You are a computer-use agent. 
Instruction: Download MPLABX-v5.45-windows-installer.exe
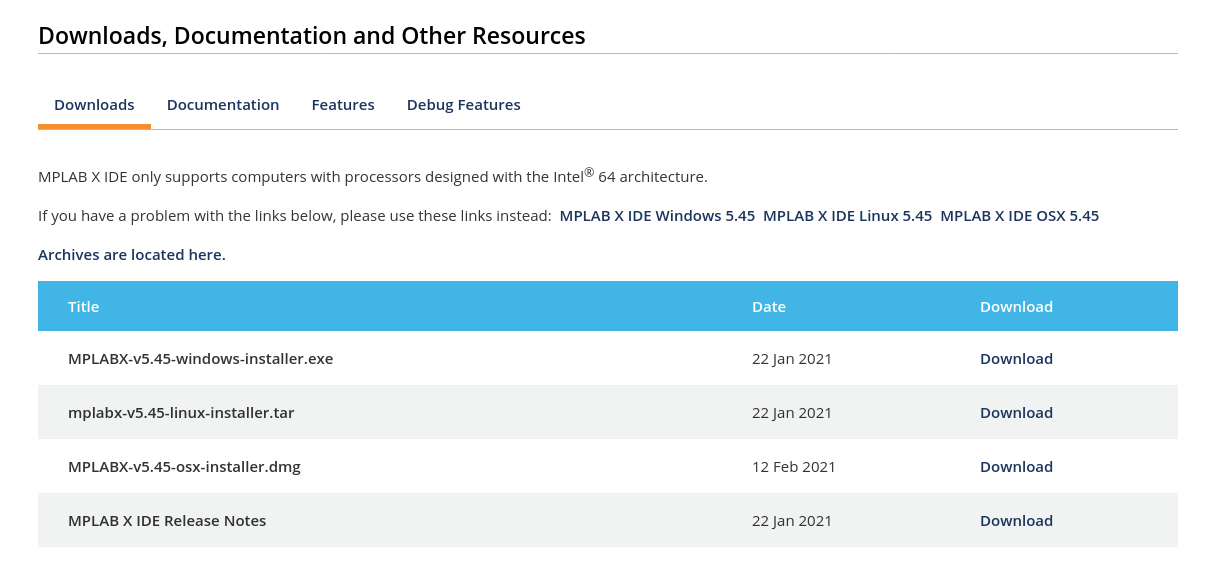[x=1016, y=358]
